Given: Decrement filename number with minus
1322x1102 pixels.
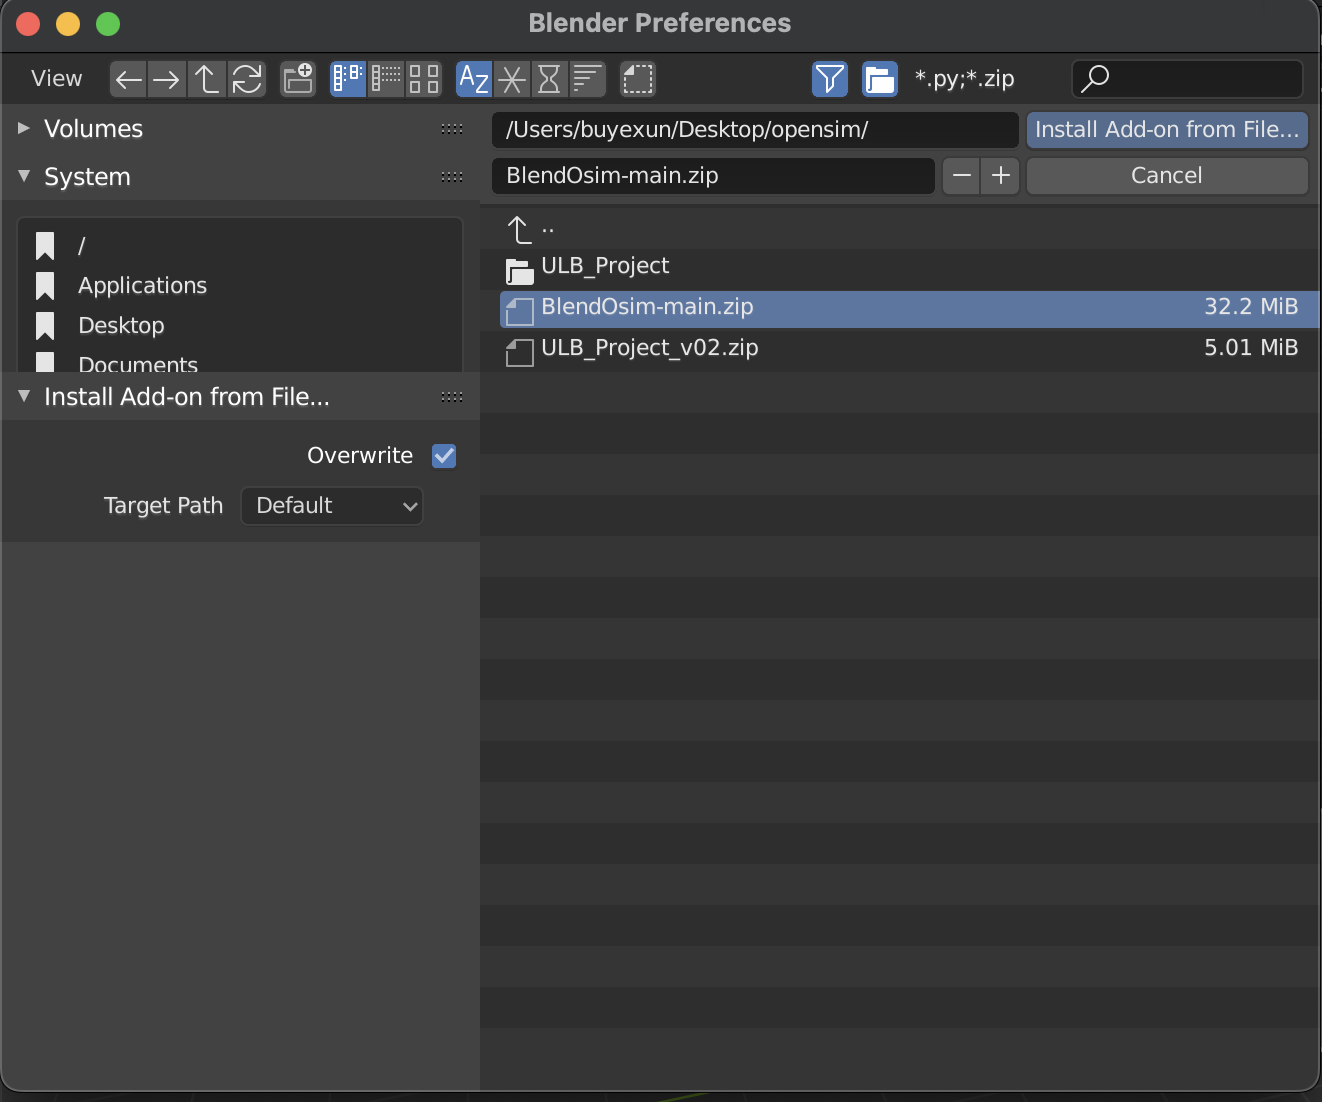Looking at the screenshot, I should click(x=962, y=176).
